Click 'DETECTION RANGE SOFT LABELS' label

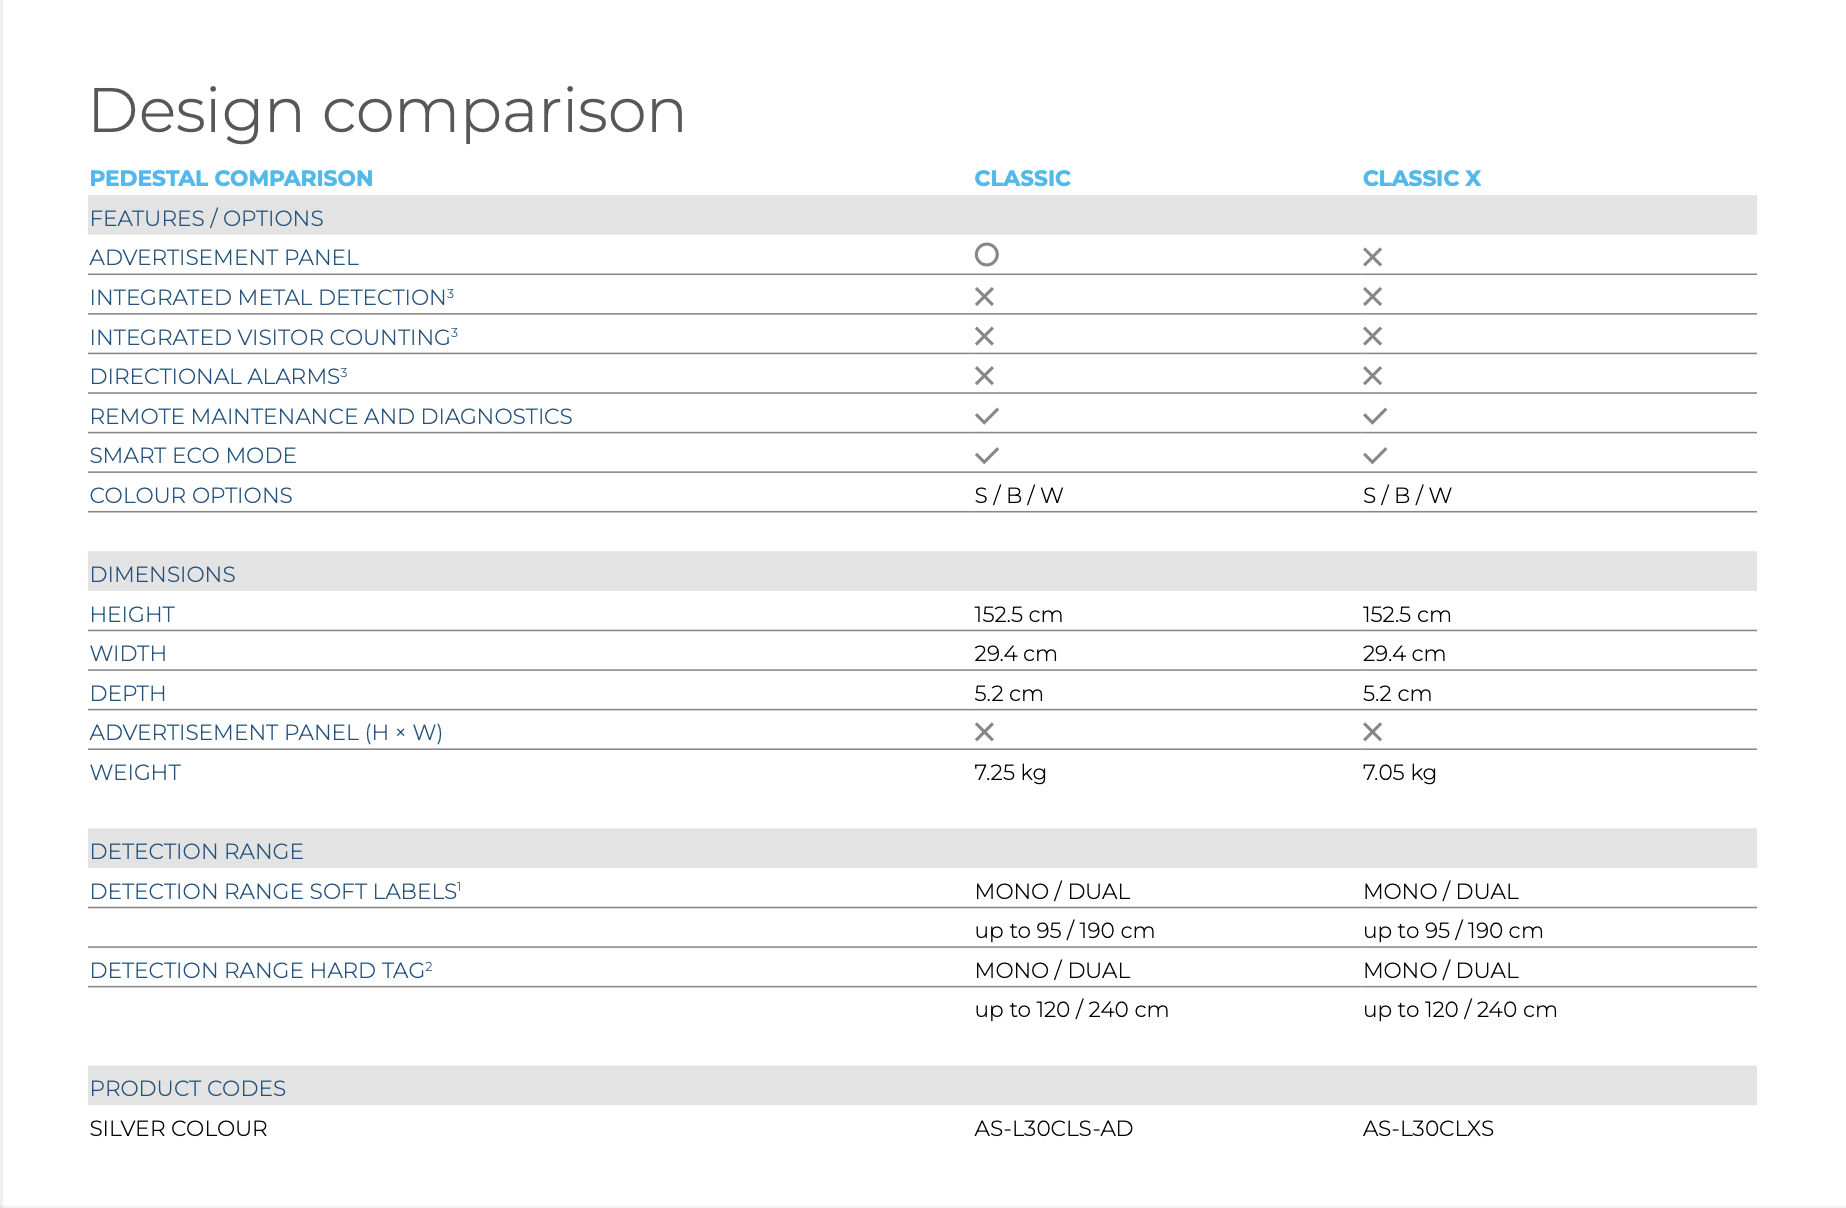click(275, 891)
